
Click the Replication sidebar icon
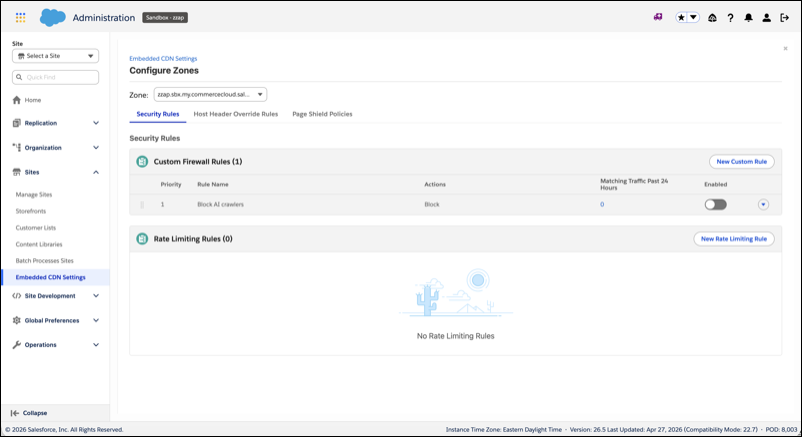[17, 123]
